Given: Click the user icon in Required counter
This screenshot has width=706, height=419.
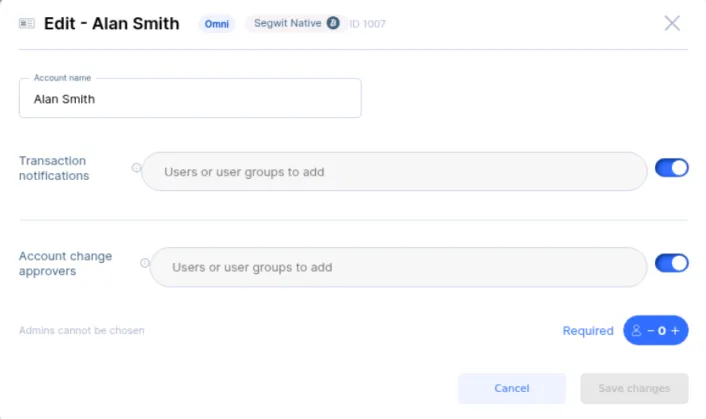Looking at the screenshot, I should pos(636,330).
